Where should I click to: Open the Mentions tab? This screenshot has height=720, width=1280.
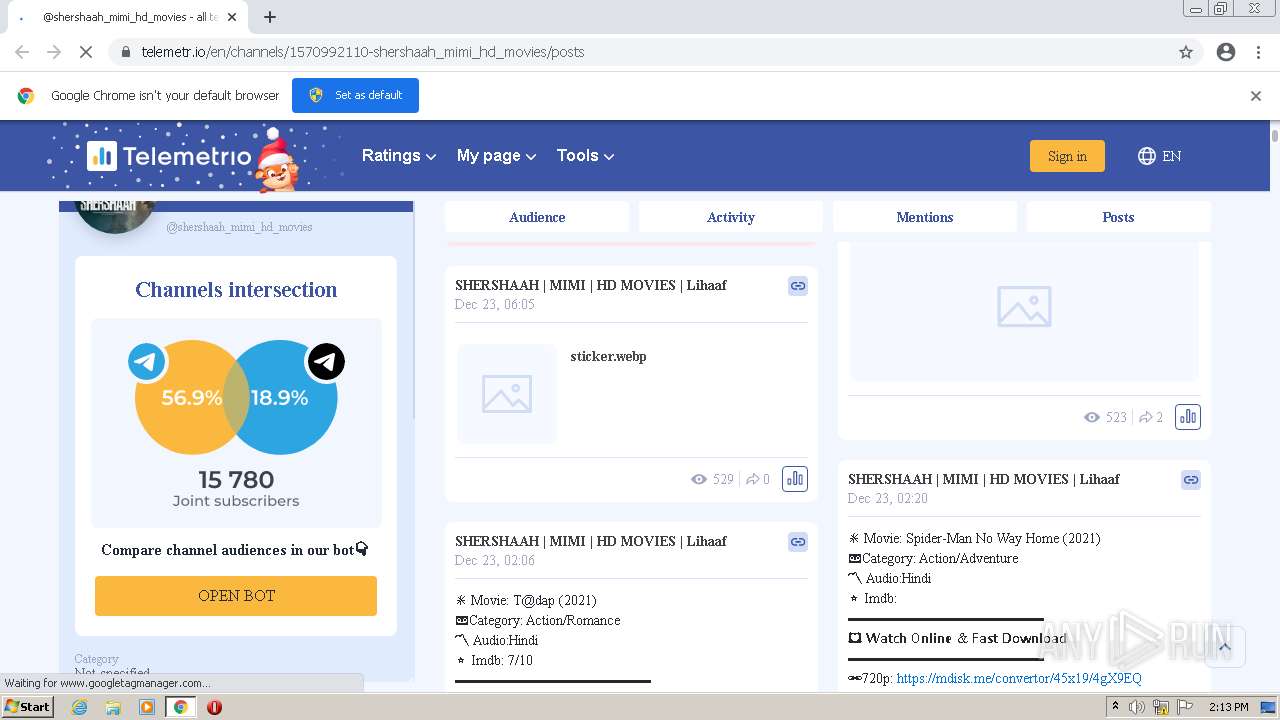[x=924, y=217]
